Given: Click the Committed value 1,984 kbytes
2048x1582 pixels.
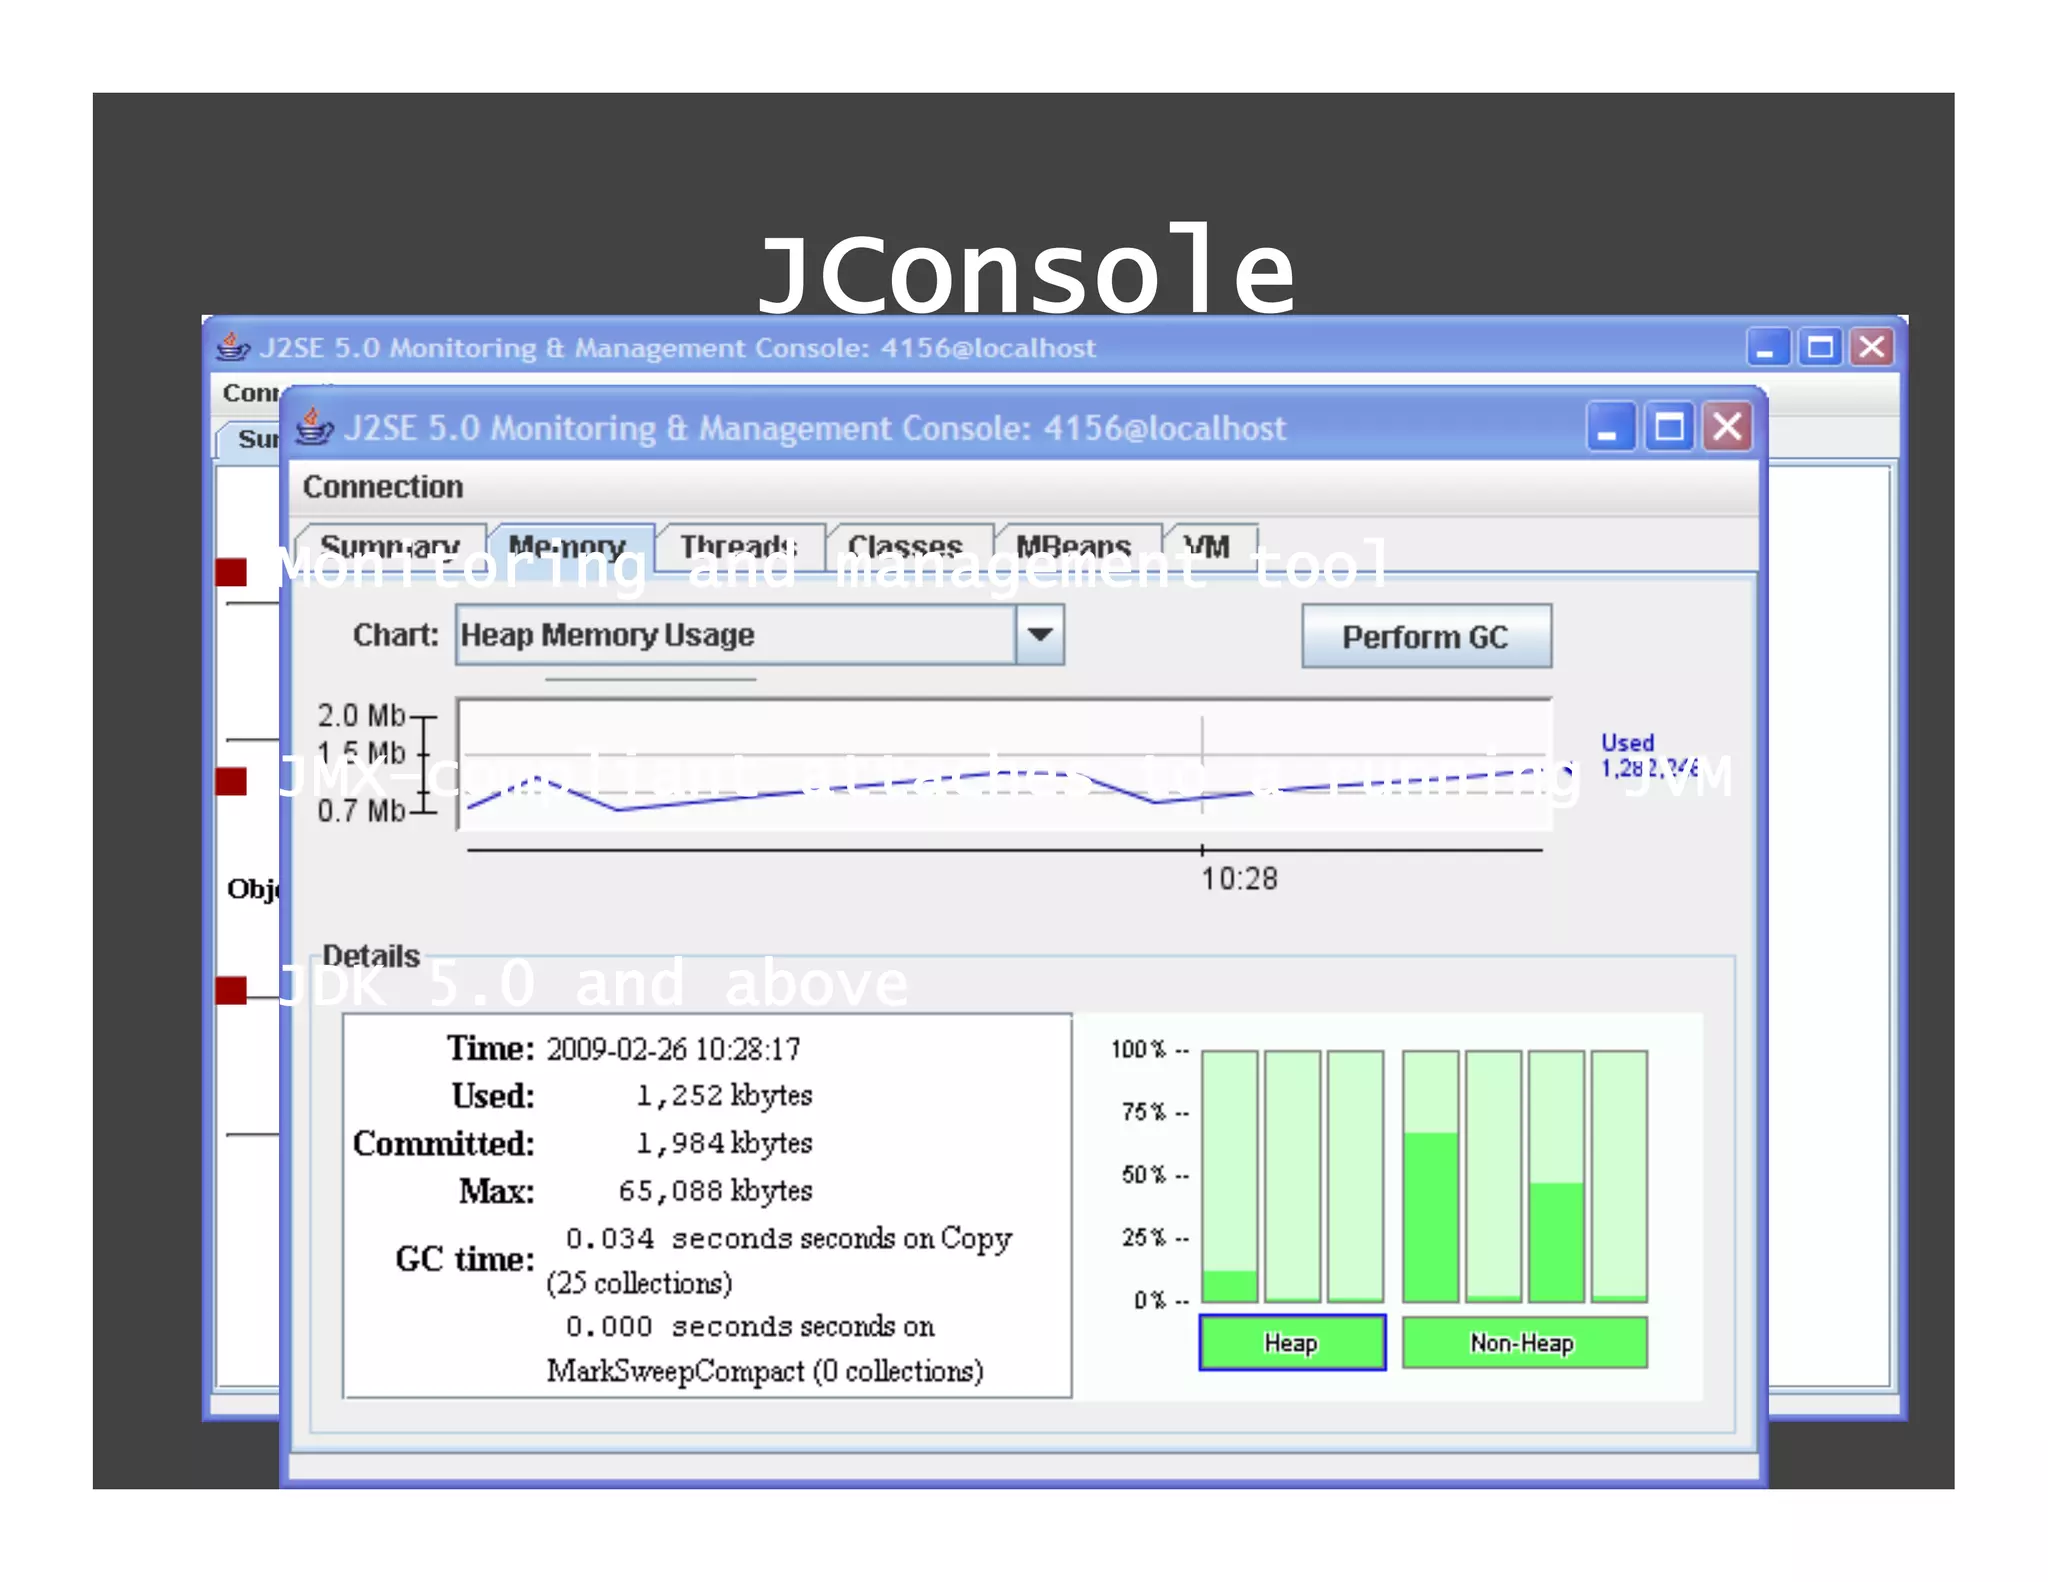Looking at the screenshot, I should tap(724, 1143).
